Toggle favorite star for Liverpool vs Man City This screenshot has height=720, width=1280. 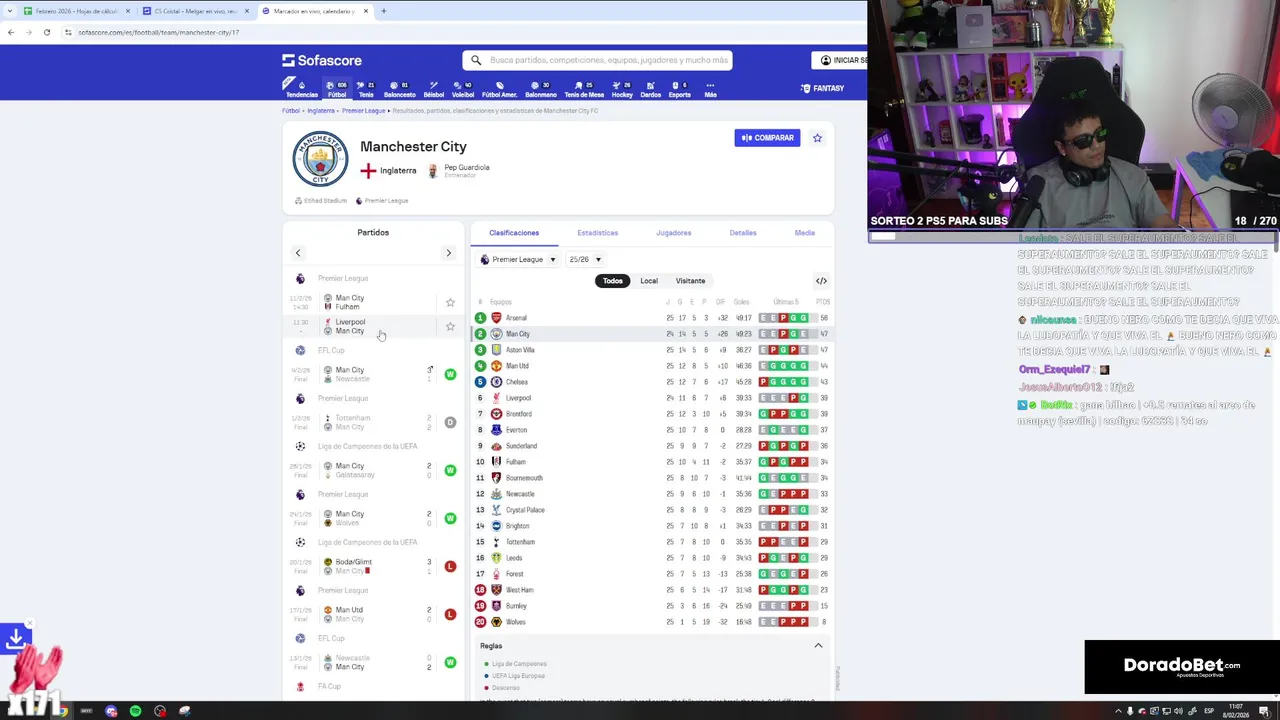click(x=450, y=326)
